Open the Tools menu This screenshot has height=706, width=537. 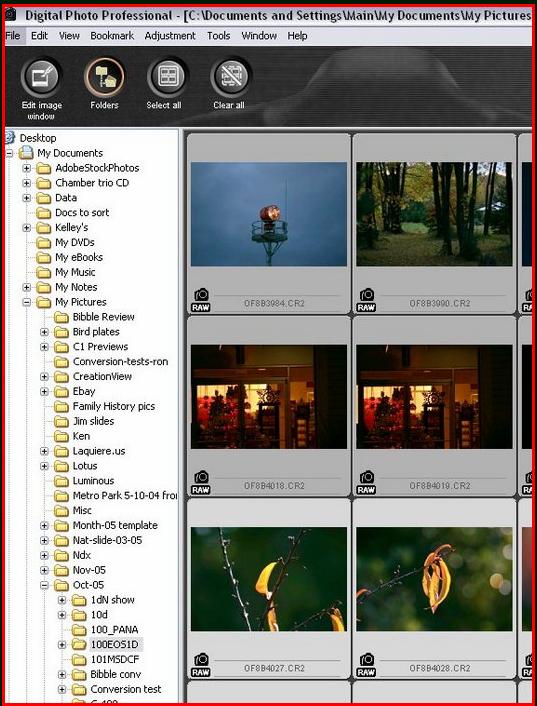218,36
